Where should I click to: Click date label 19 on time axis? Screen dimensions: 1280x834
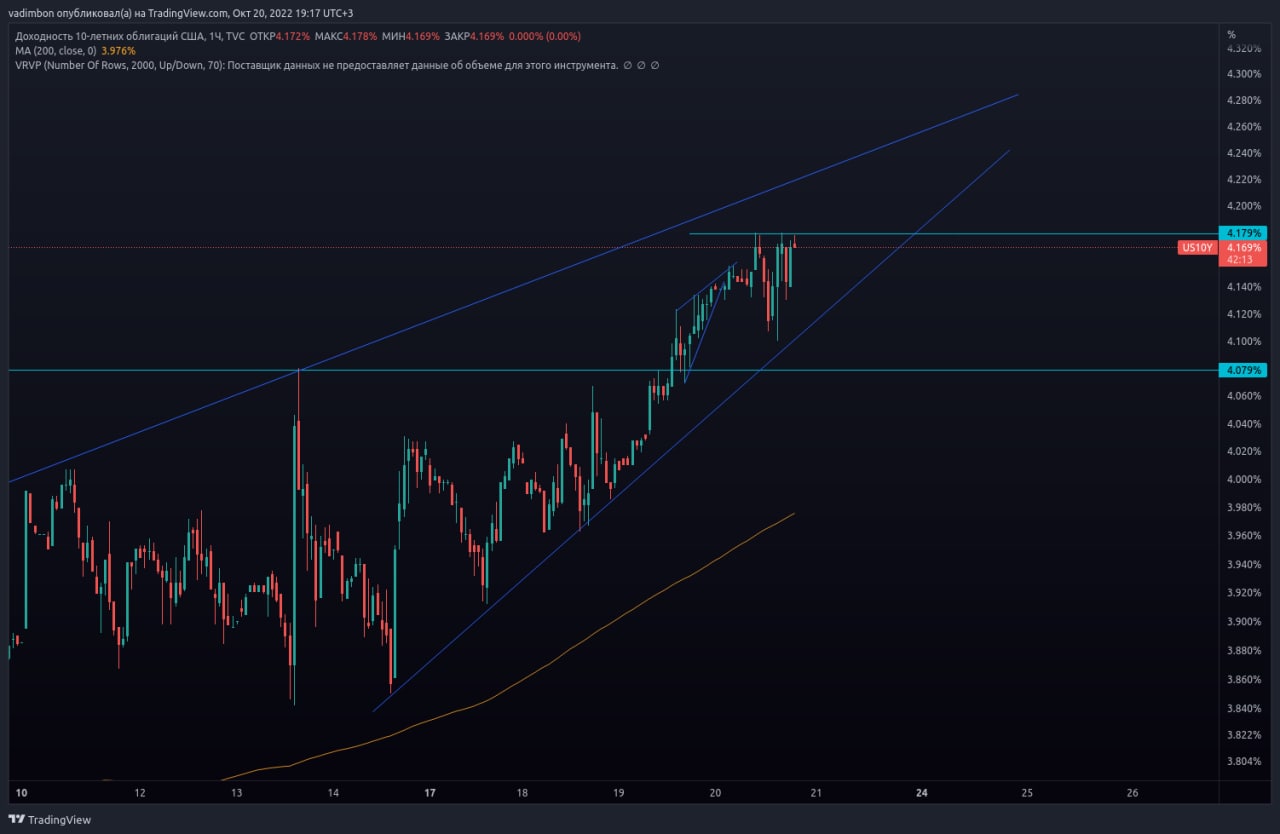pos(619,793)
